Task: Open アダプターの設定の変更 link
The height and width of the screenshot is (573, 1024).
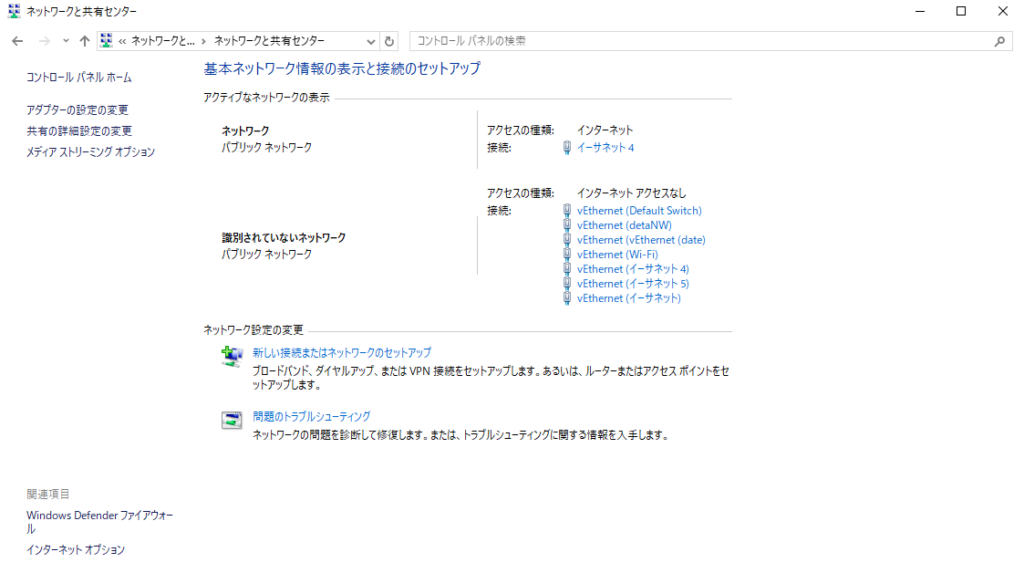Action: [77, 110]
